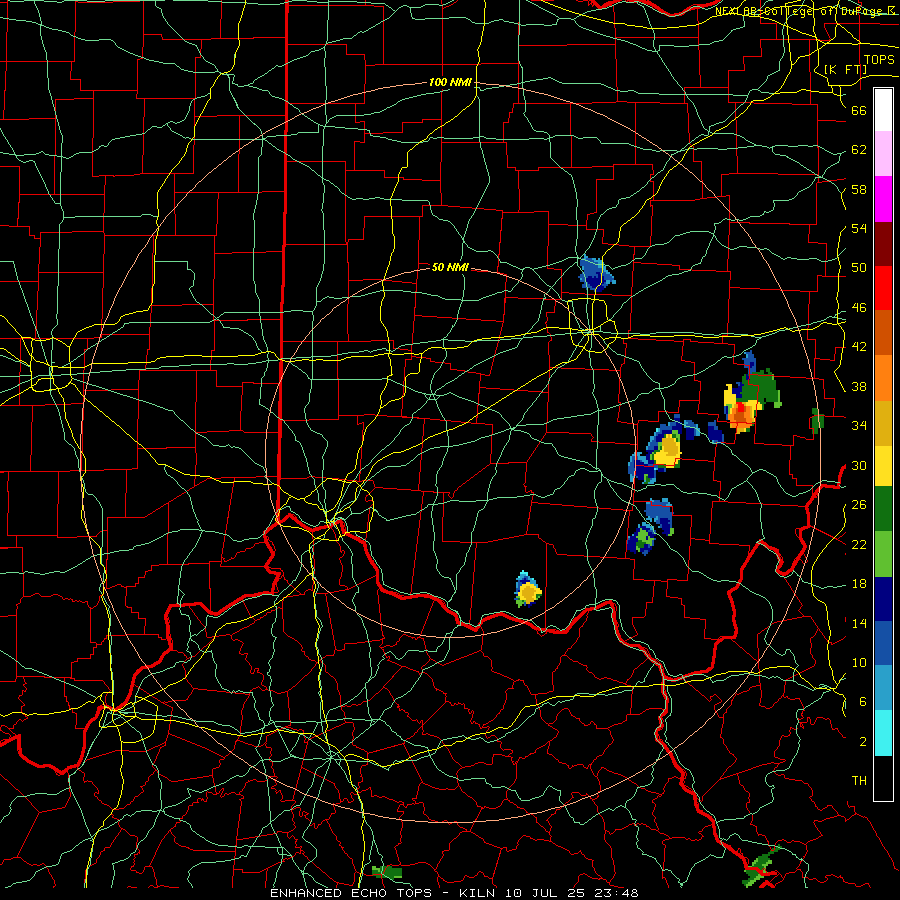900x900 pixels.
Task: Click the 22 label on the tops scale
Action: [859, 544]
